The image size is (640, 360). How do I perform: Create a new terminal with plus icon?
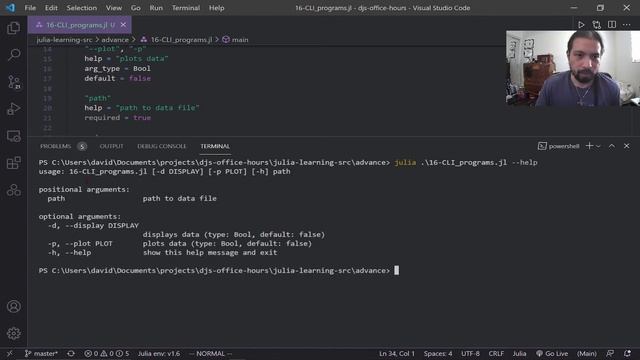[589, 146]
